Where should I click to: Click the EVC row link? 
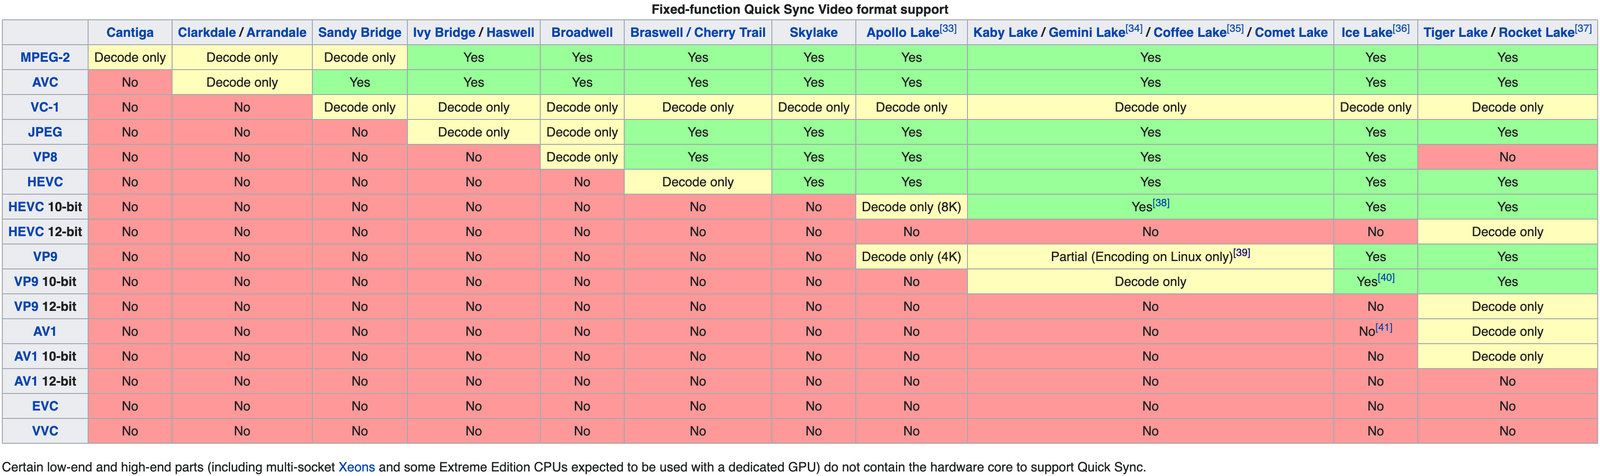[x=45, y=407]
